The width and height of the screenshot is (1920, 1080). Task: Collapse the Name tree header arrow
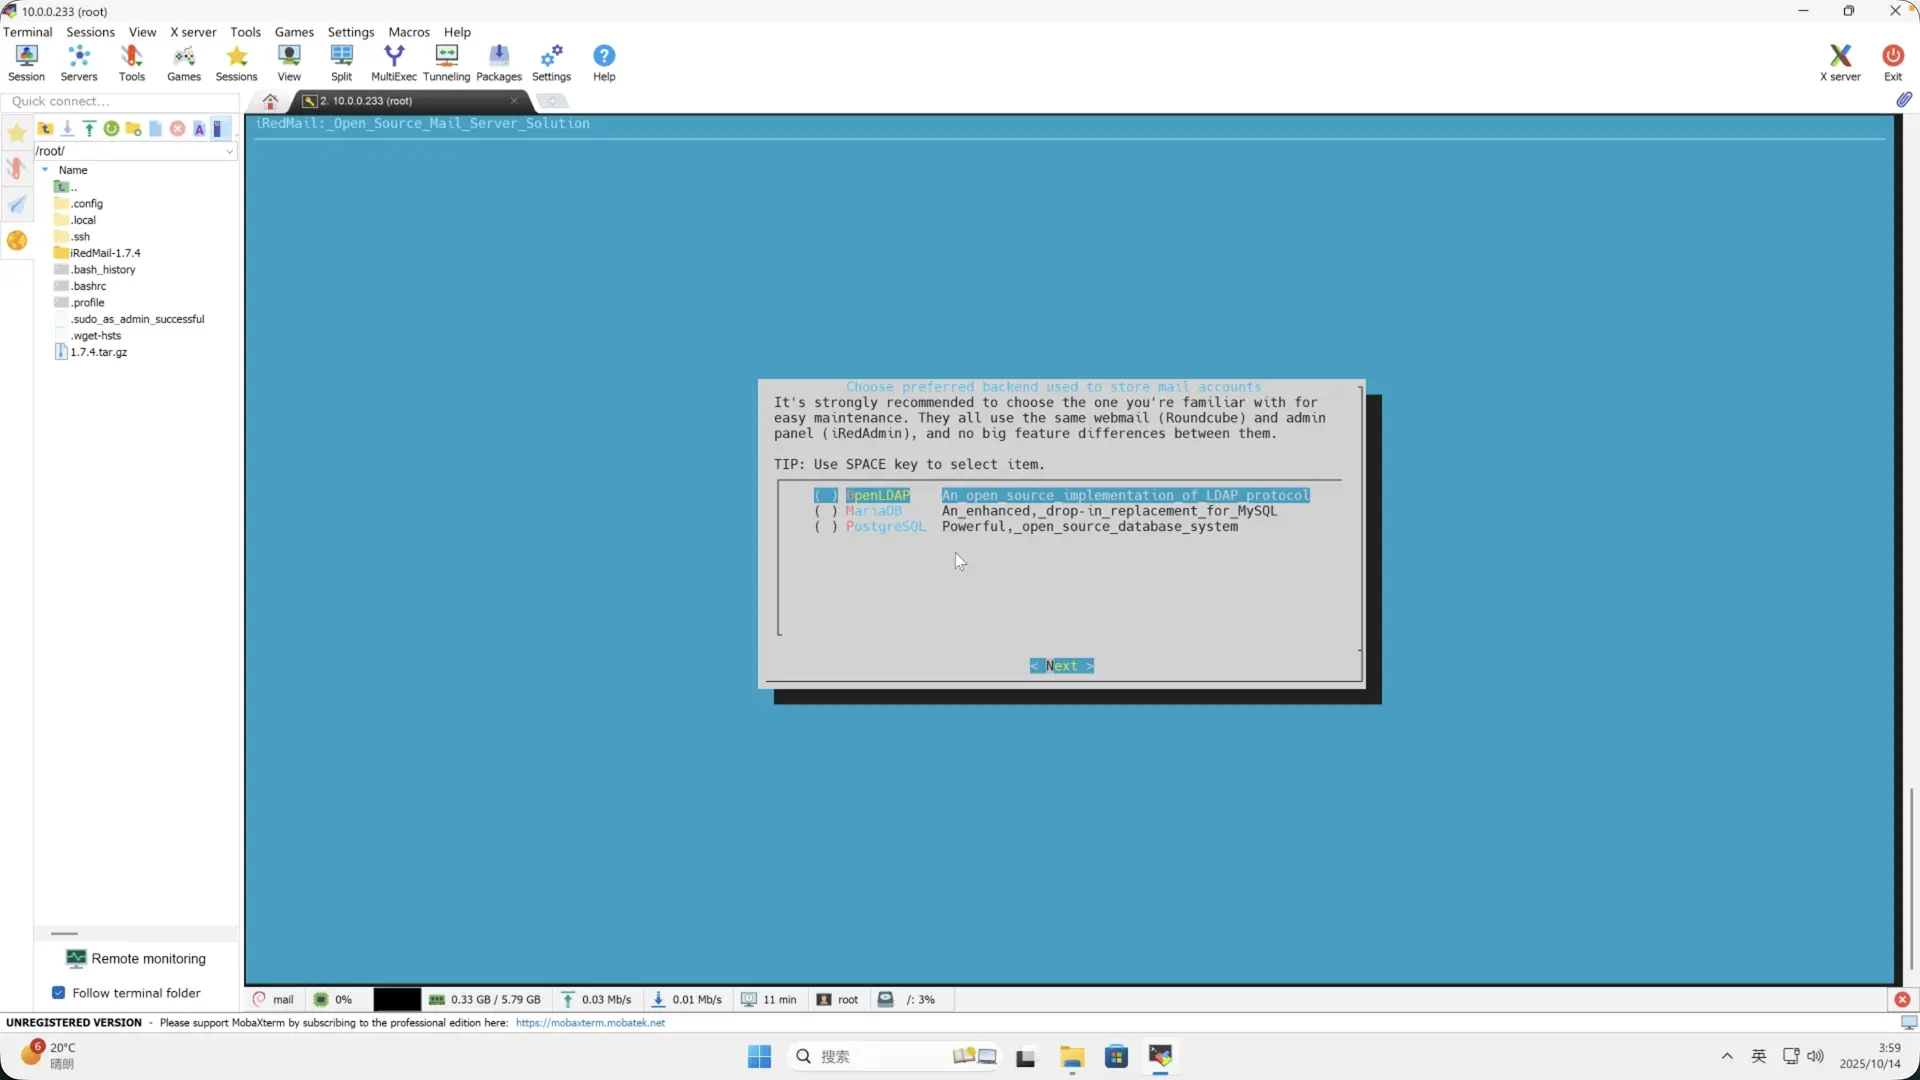[x=45, y=170]
